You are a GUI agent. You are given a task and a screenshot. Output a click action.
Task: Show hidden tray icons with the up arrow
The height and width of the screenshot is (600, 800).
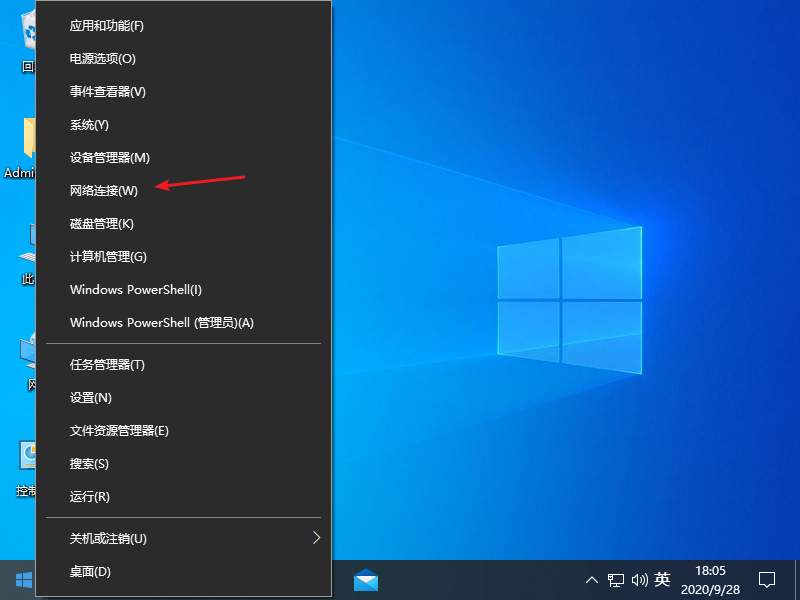coord(593,579)
